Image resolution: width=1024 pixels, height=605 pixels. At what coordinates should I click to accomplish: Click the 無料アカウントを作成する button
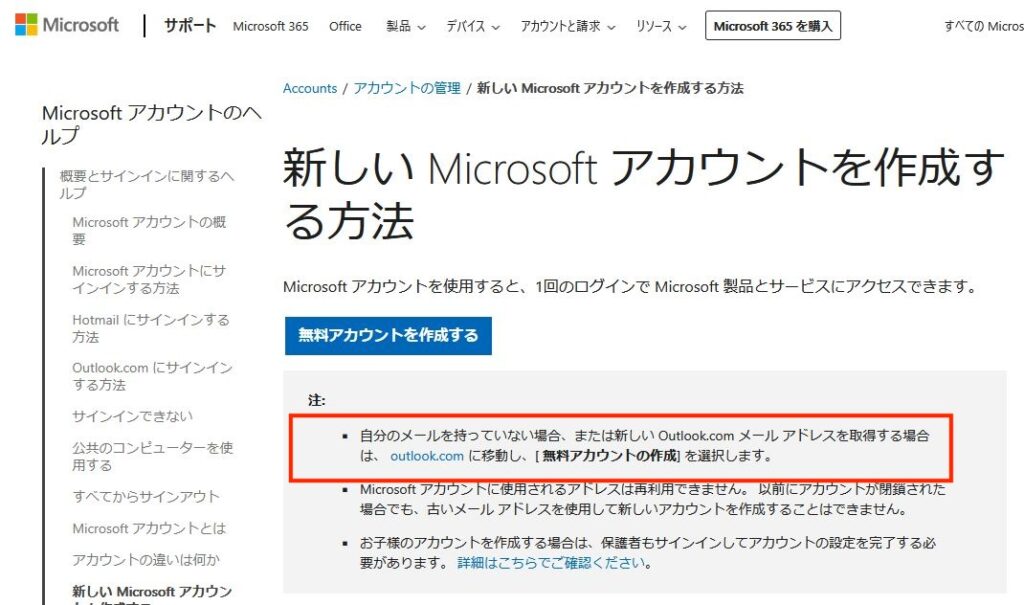[x=388, y=335]
